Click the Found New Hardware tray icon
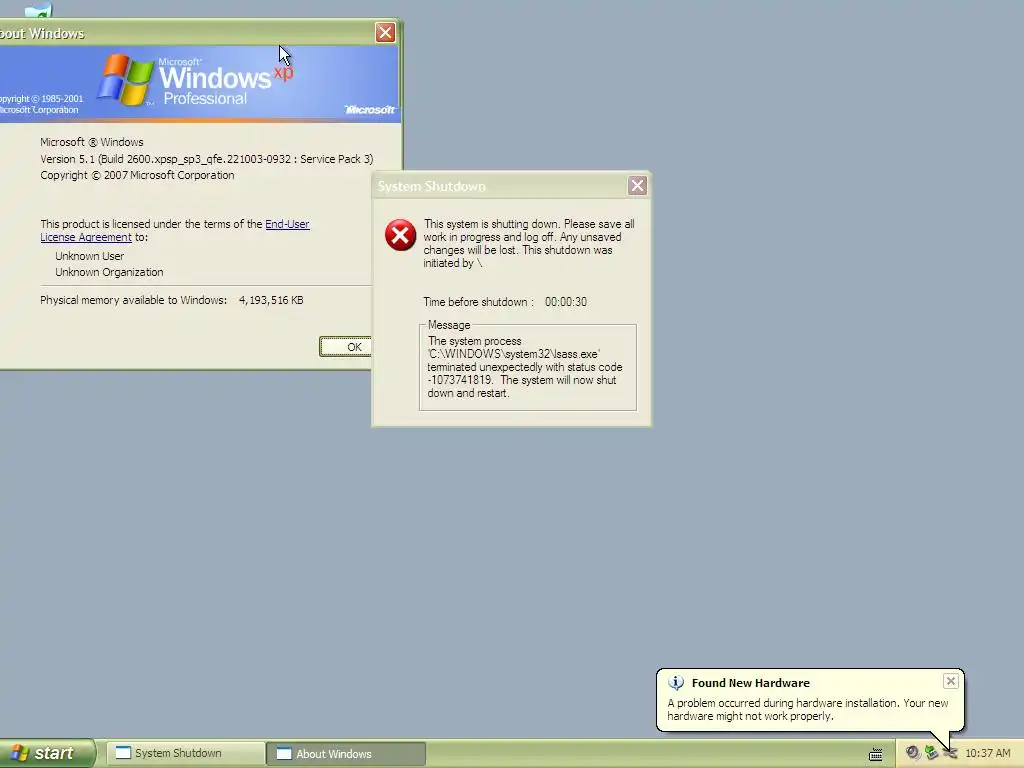 point(950,753)
